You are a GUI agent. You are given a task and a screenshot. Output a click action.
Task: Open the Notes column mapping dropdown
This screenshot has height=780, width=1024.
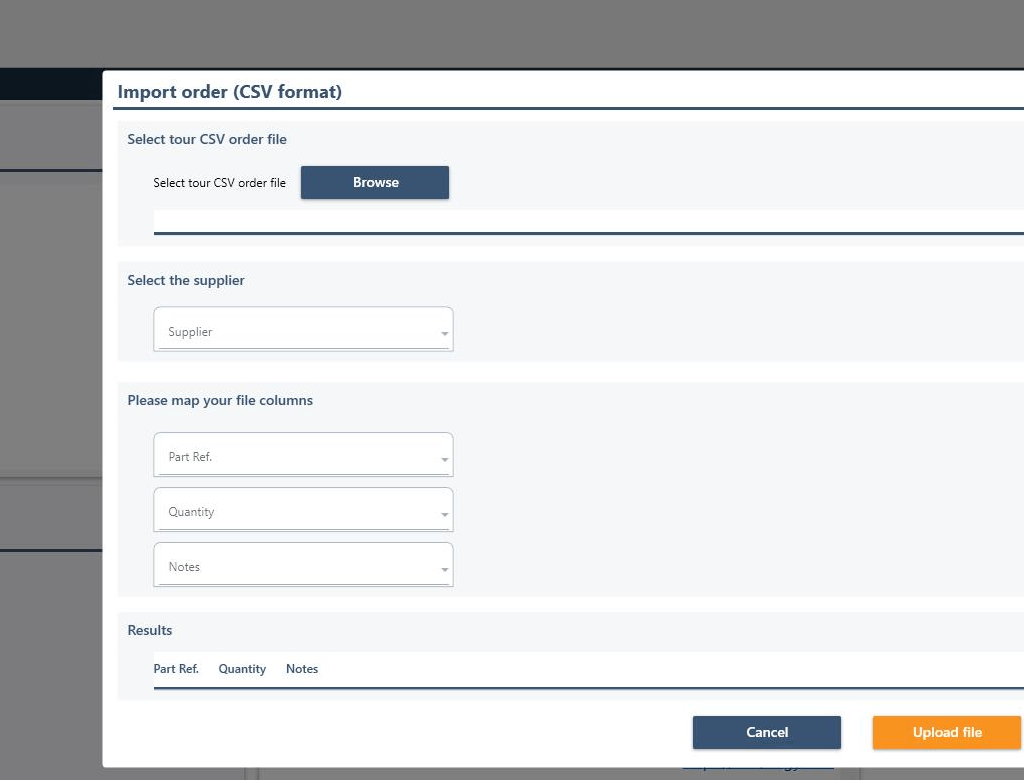tap(303, 566)
